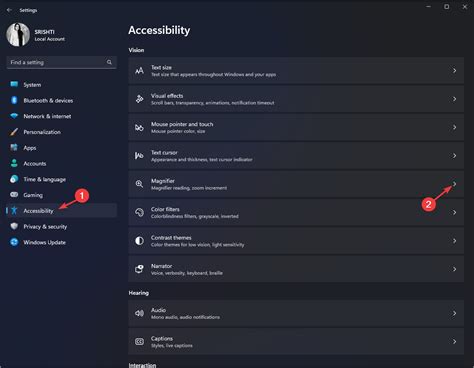The width and height of the screenshot is (474, 368).
Task: Click the 'Local Account' text
Action: [50, 39]
